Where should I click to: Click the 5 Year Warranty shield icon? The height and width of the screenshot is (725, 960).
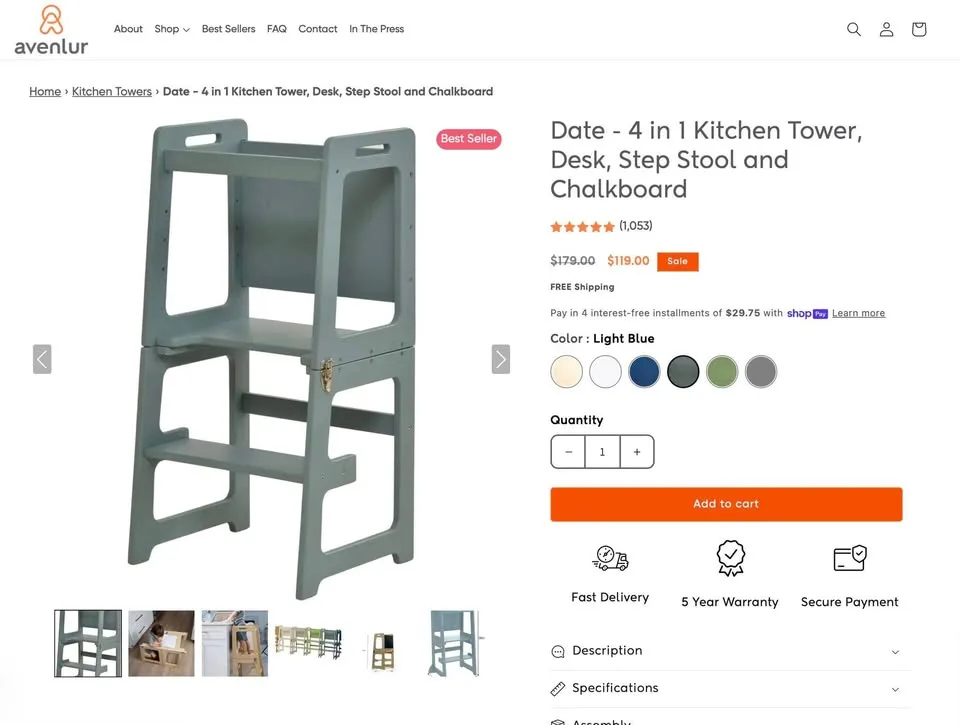click(x=730, y=558)
